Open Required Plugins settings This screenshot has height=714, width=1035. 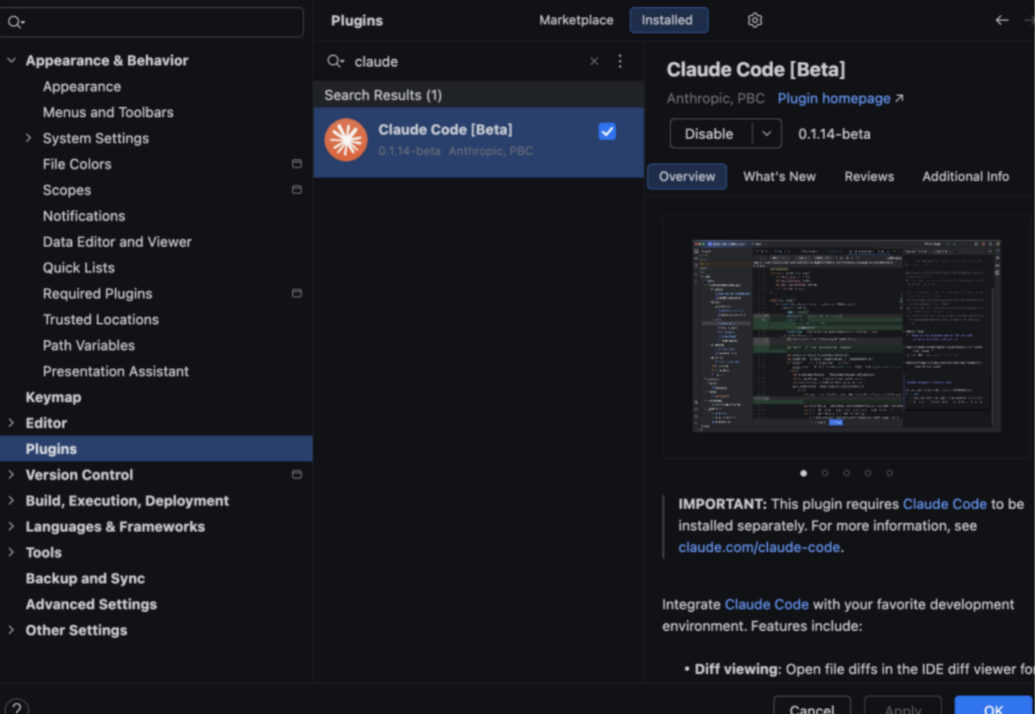click(x=97, y=293)
